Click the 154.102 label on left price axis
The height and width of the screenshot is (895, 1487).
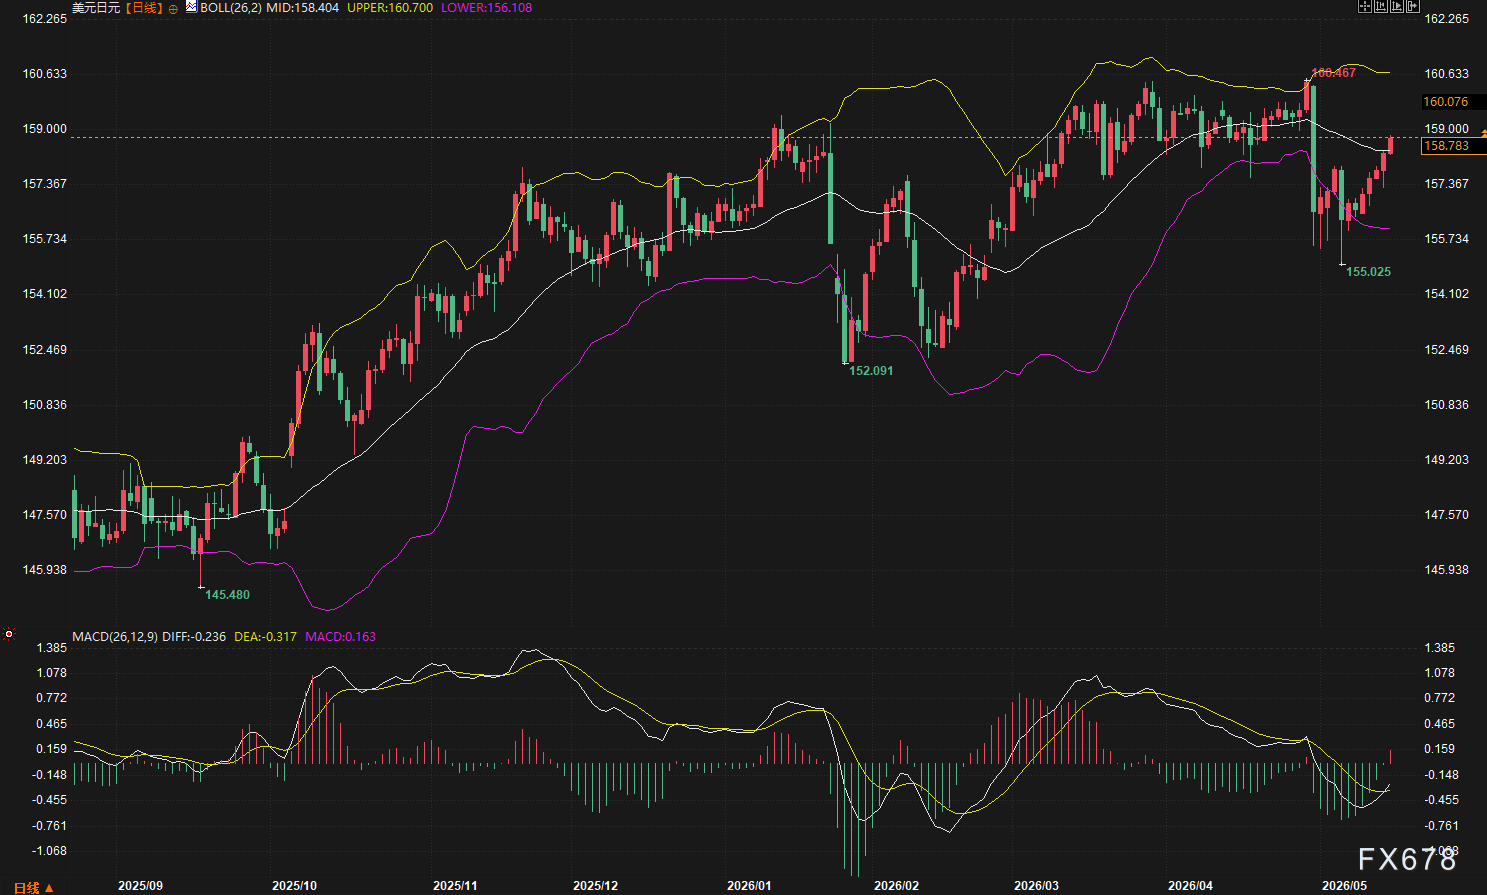[45, 294]
